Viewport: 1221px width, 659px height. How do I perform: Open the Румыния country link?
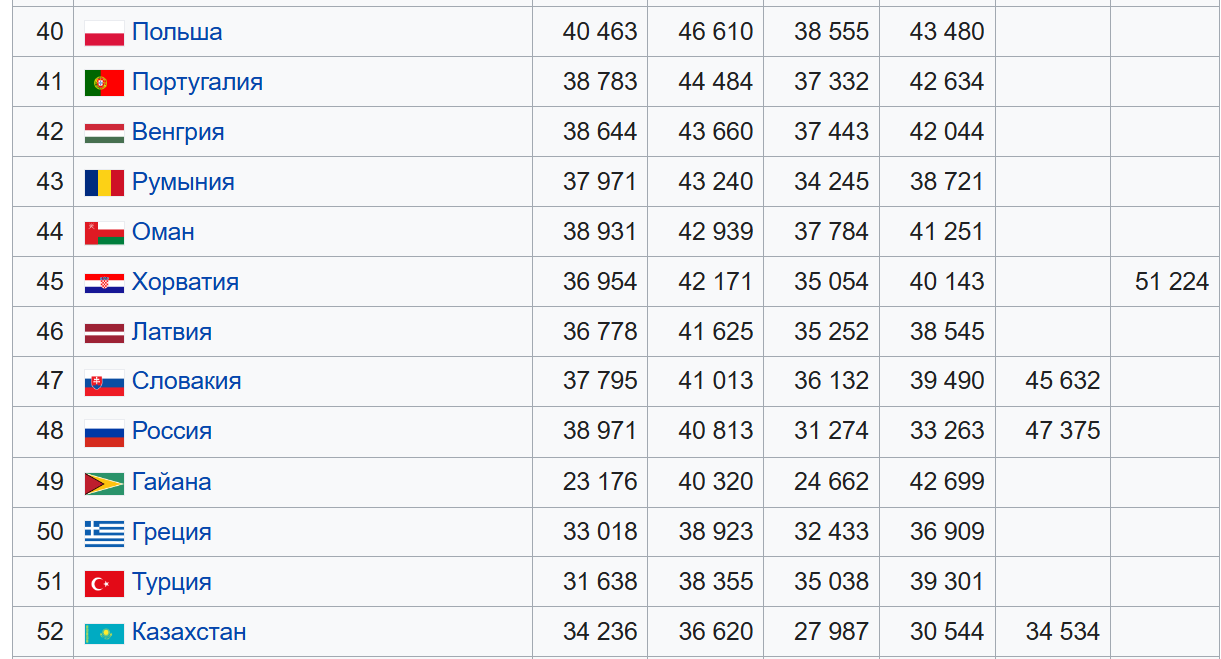[183, 182]
